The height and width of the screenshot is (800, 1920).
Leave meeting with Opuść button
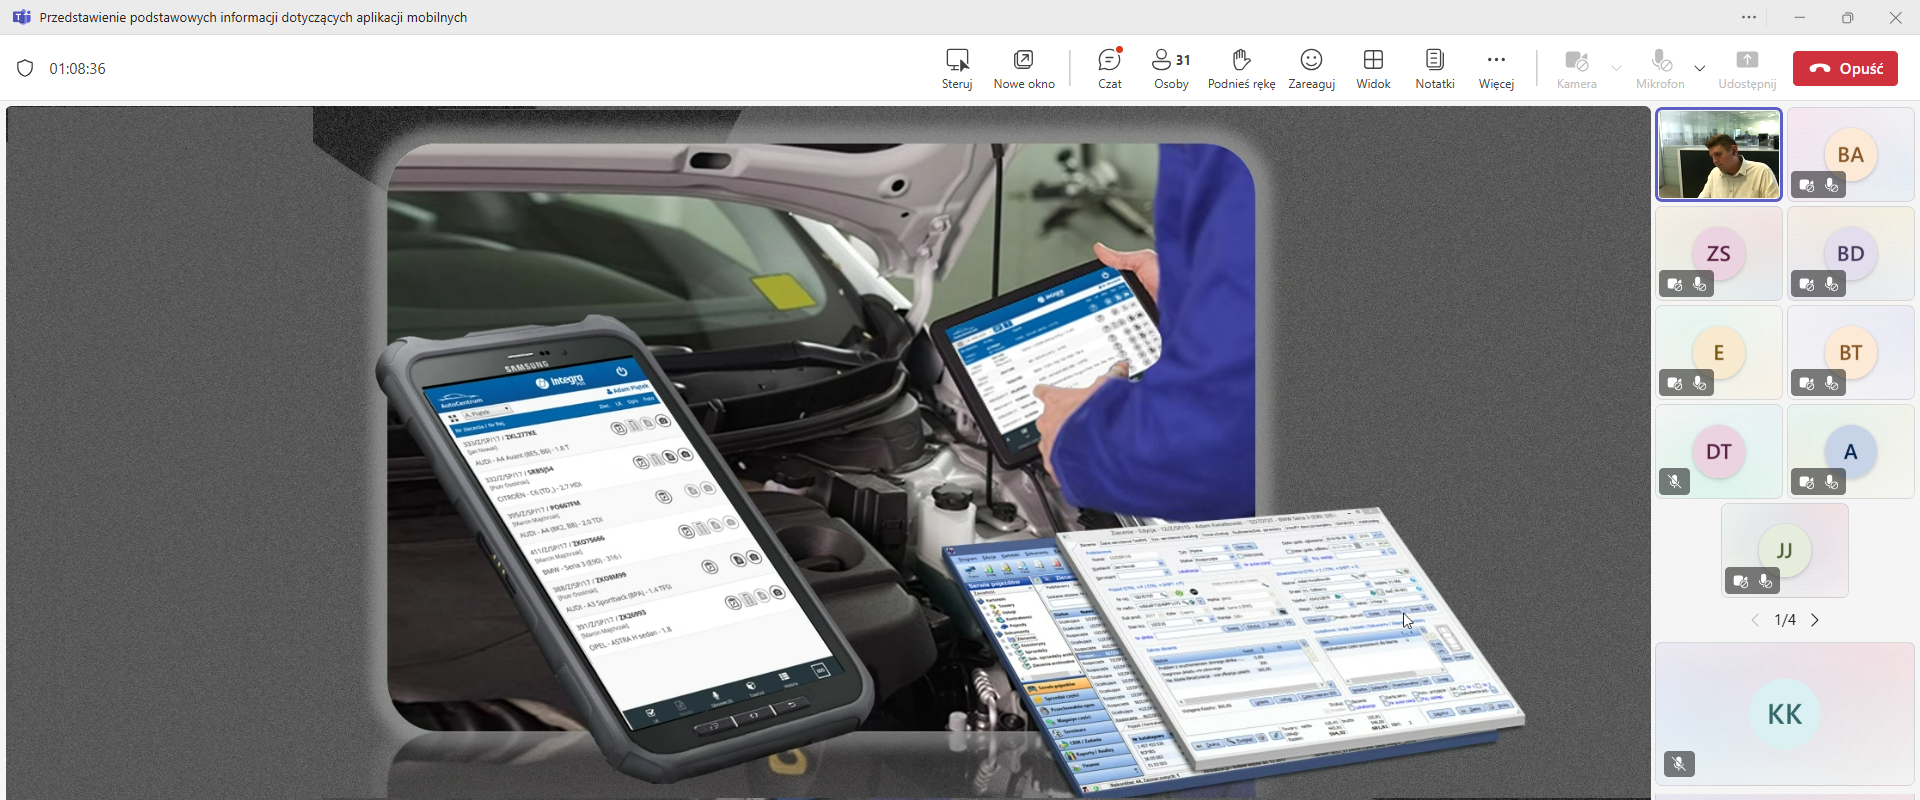(1845, 68)
